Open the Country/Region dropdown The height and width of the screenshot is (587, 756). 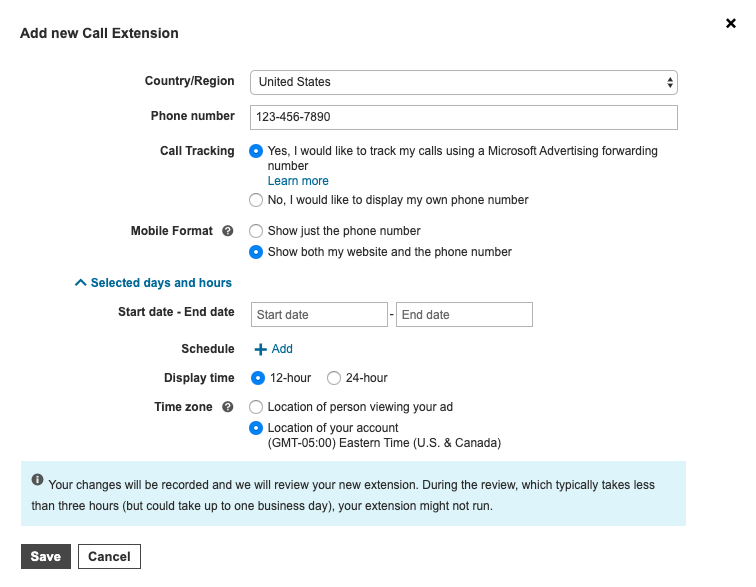pyautogui.click(x=464, y=82)
